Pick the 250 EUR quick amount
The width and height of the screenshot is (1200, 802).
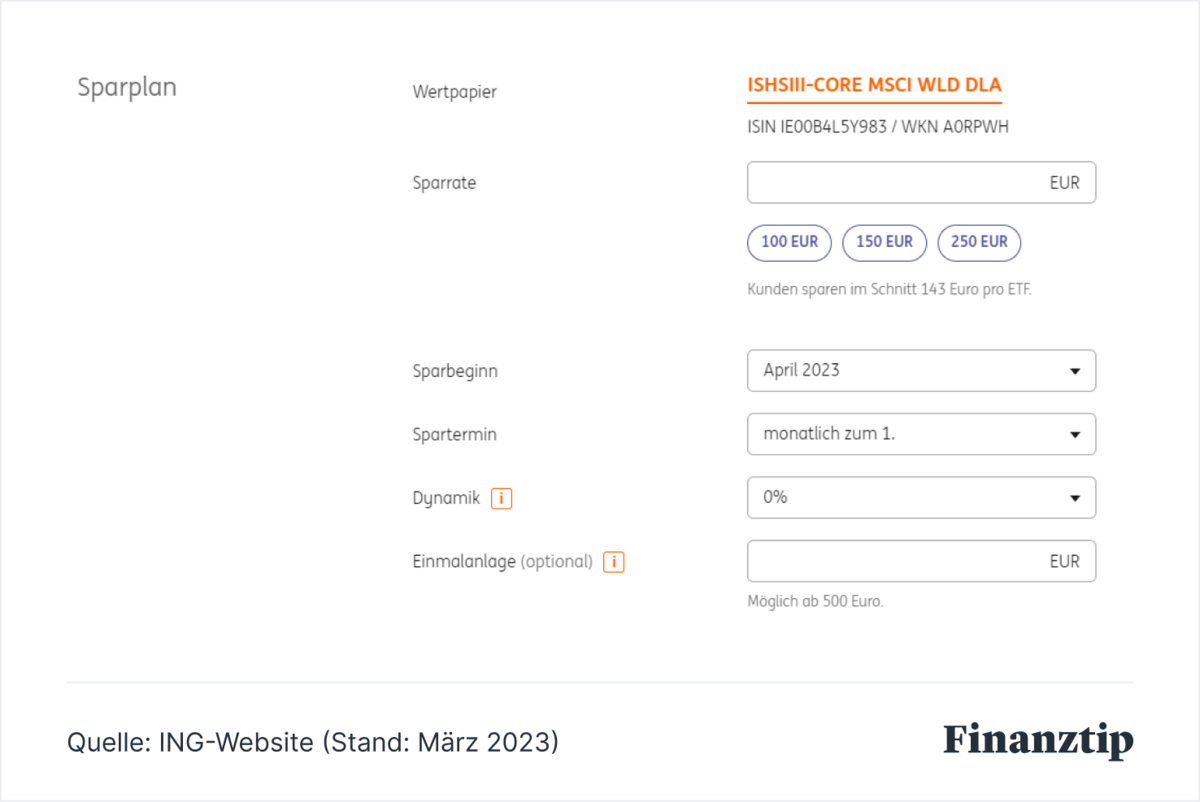[979, 242]
